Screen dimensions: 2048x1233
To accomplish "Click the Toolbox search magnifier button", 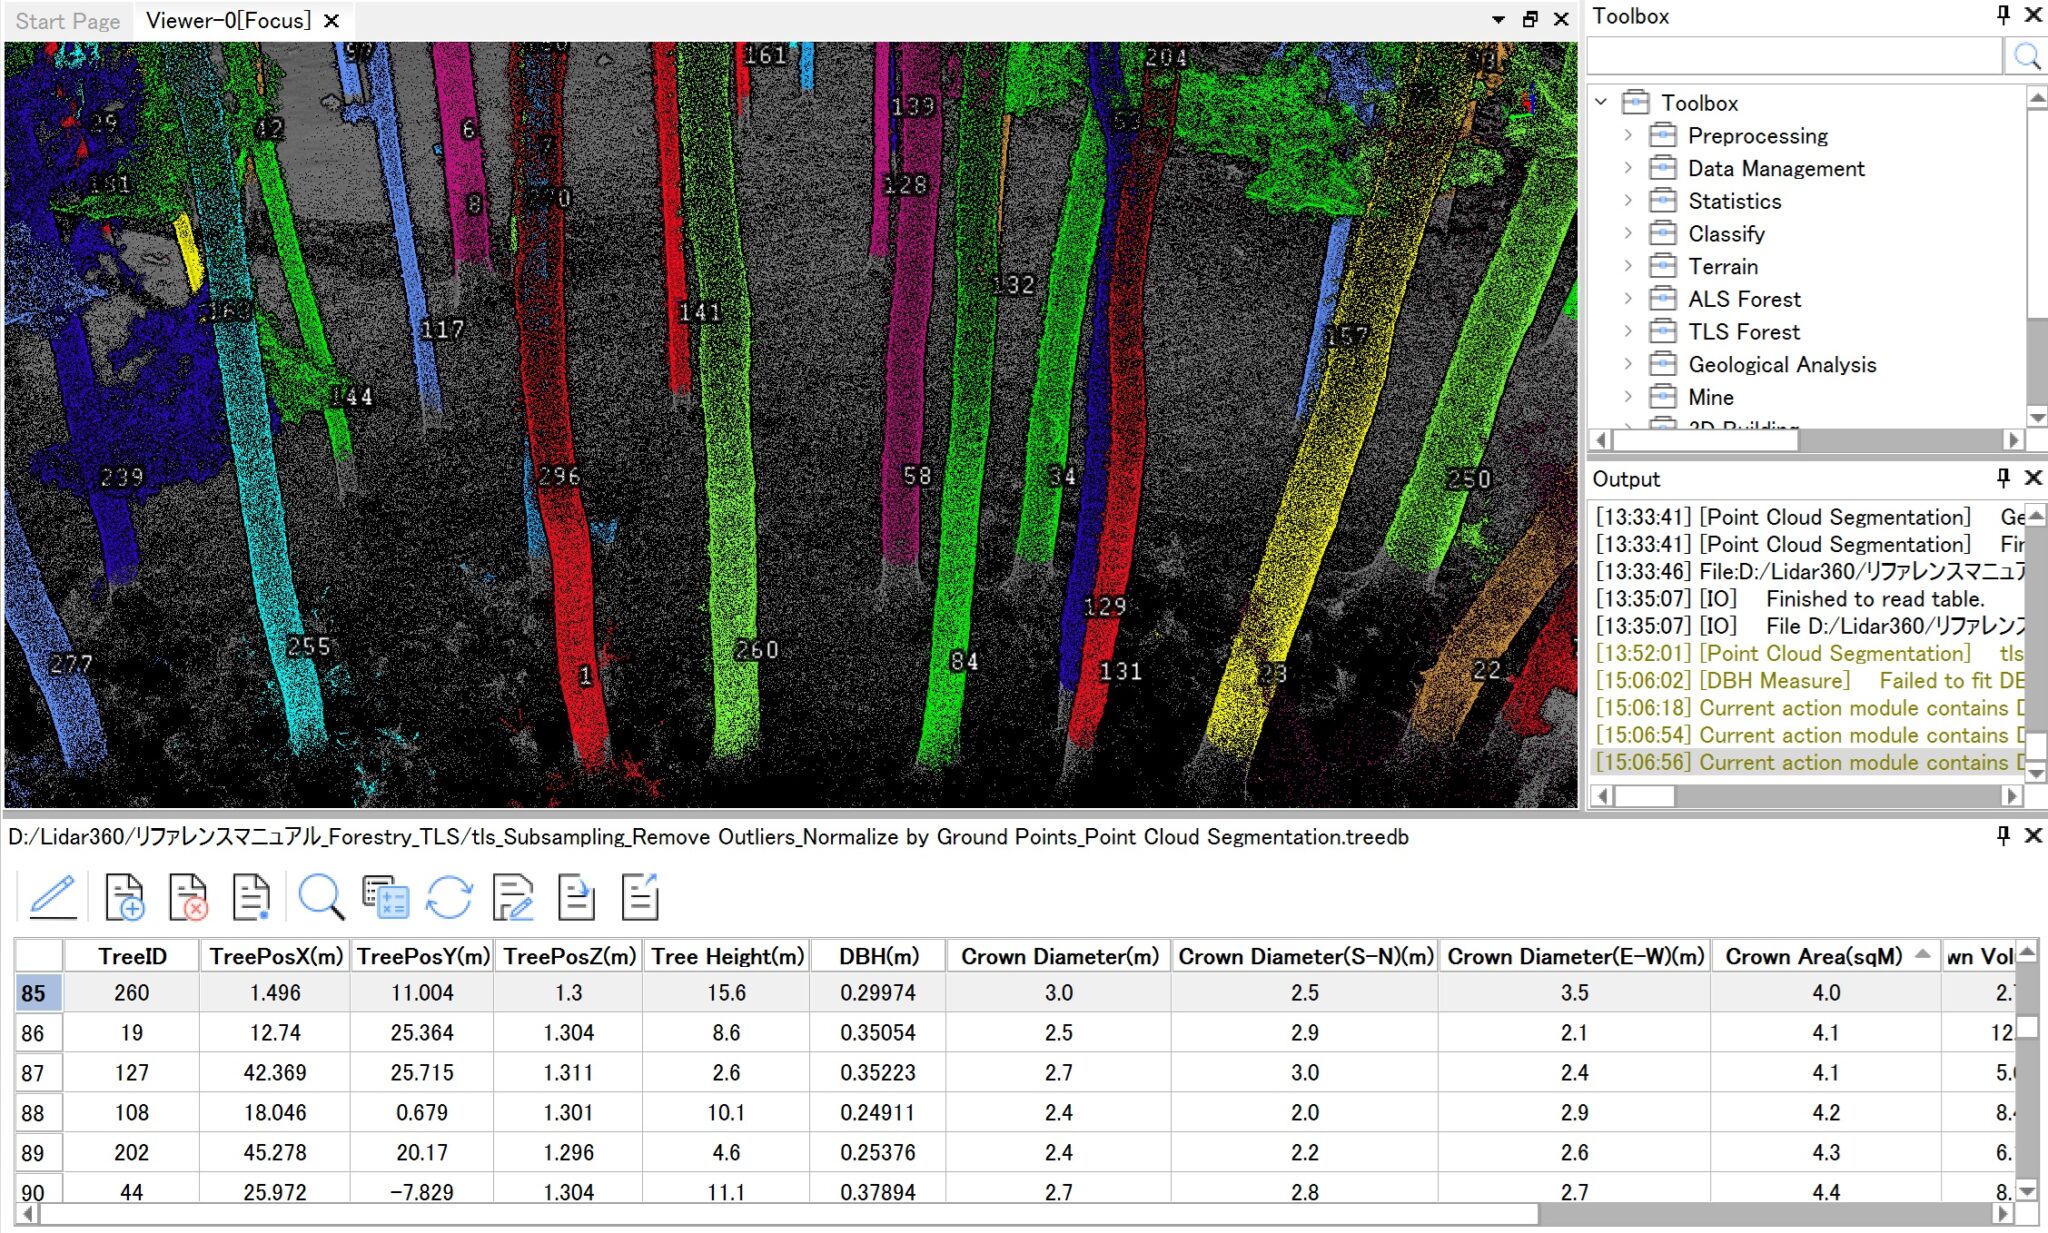I will (x=2026, y=56).
